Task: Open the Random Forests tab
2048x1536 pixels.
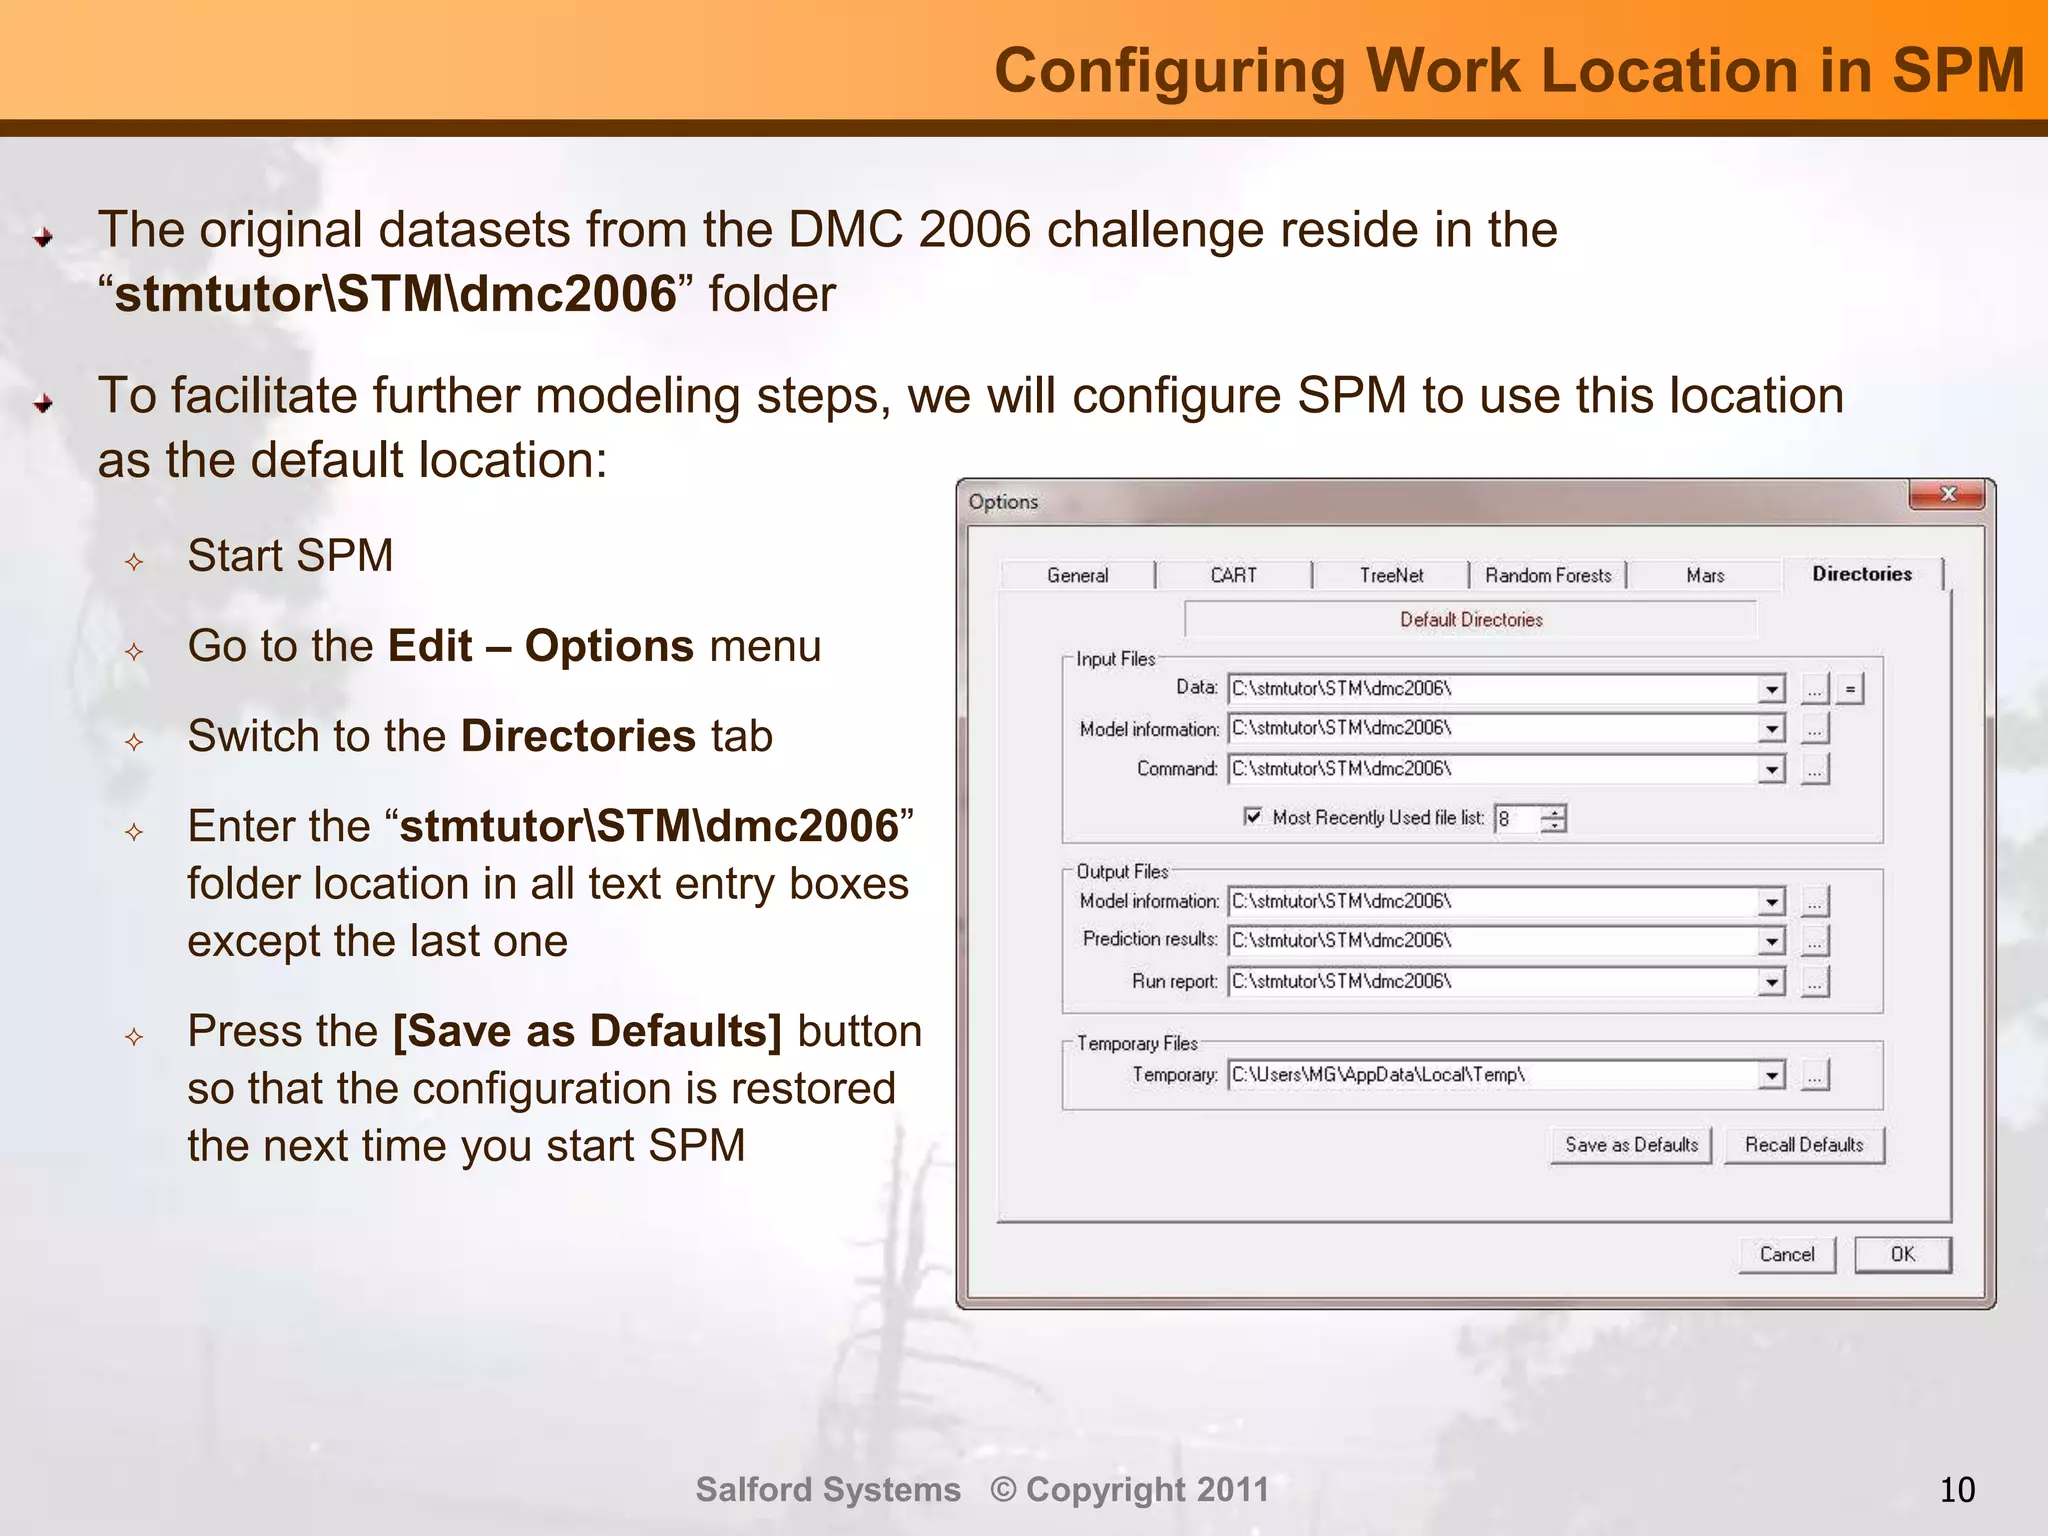Action: click(x=1548, y=575)
